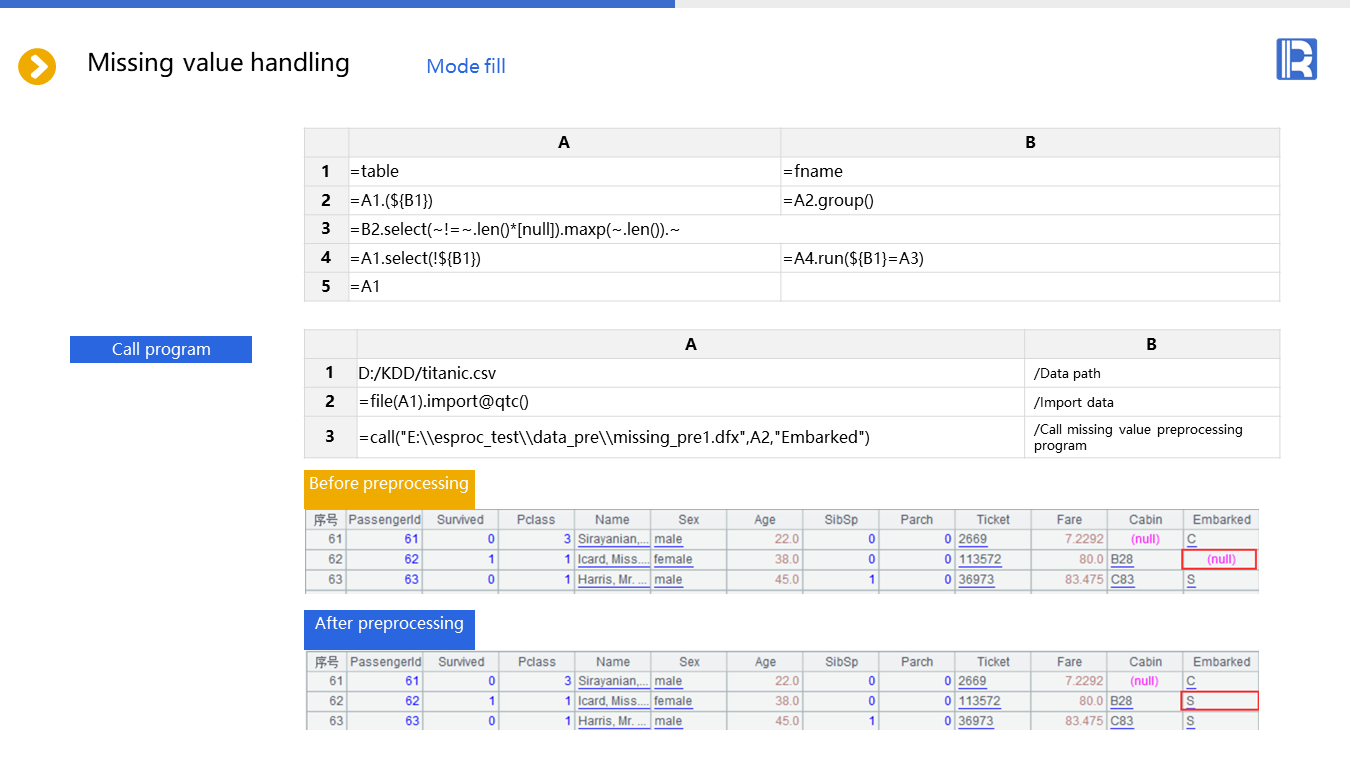Click the blue R logo in the corner
The image size is (1350, 759).
[x=1296, y=59]
